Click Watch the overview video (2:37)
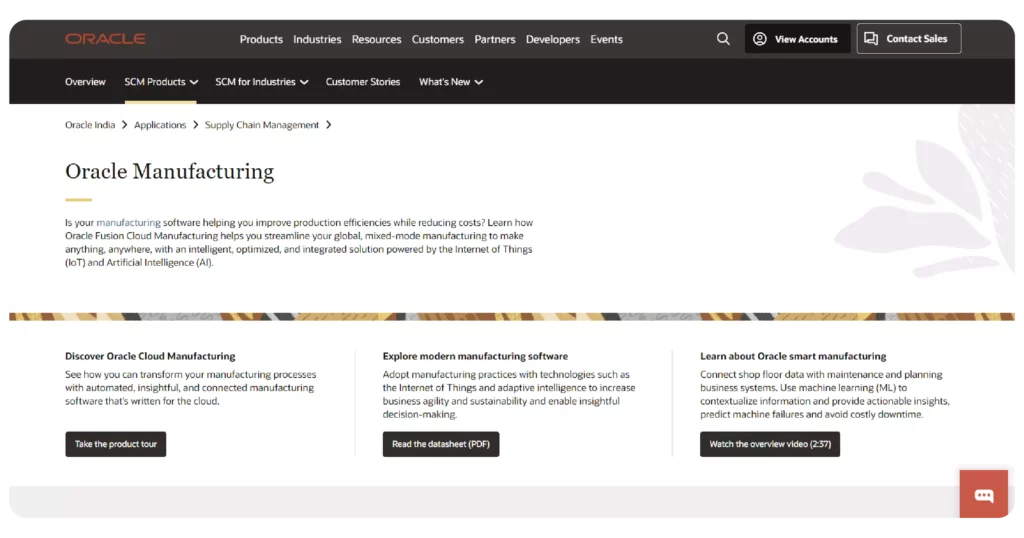 tap(770, 444)
